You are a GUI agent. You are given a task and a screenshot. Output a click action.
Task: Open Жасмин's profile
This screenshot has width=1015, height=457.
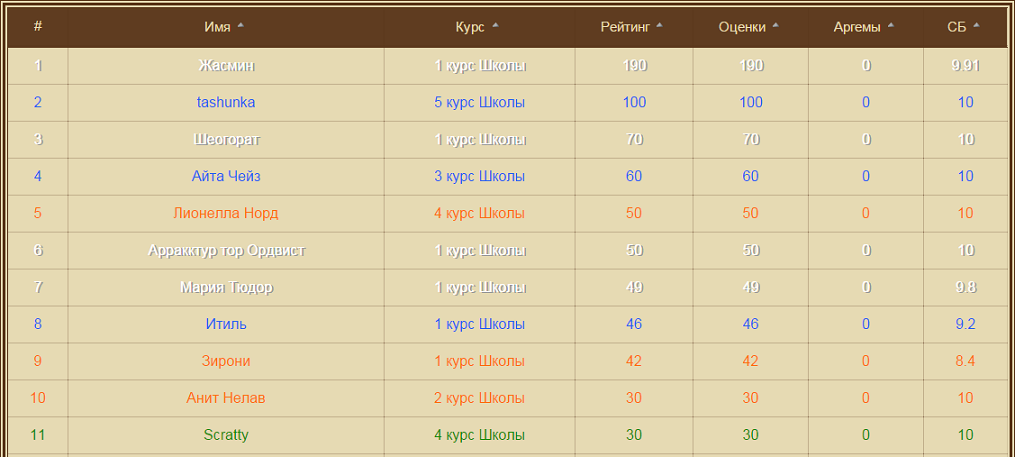226,65
